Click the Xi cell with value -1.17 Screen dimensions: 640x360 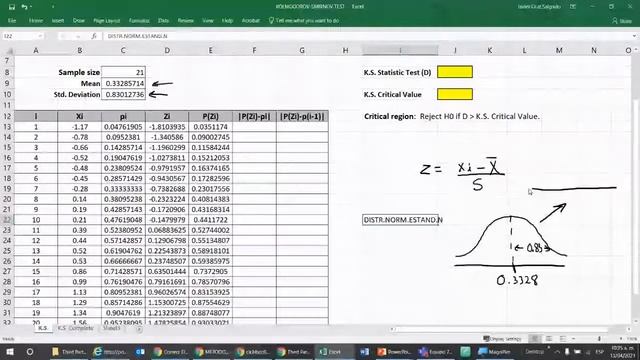80,127
